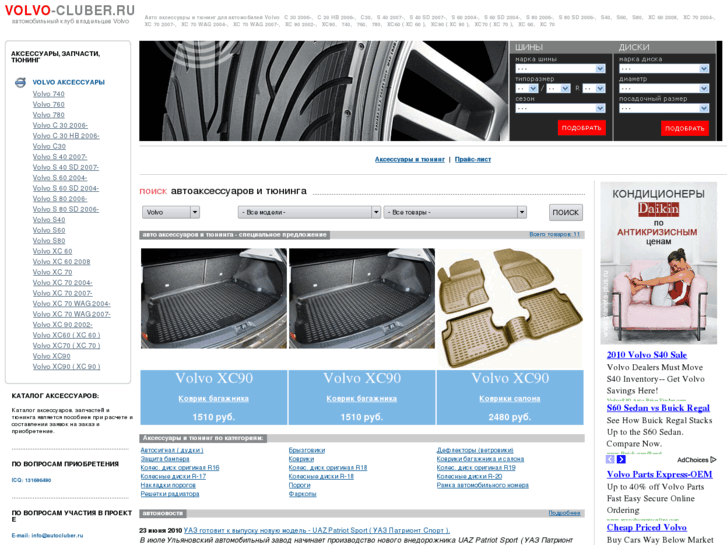Viewport: 727px width, 545px height.
Task: Open first Коврик багажника product link
Action: tap(213, 398)
